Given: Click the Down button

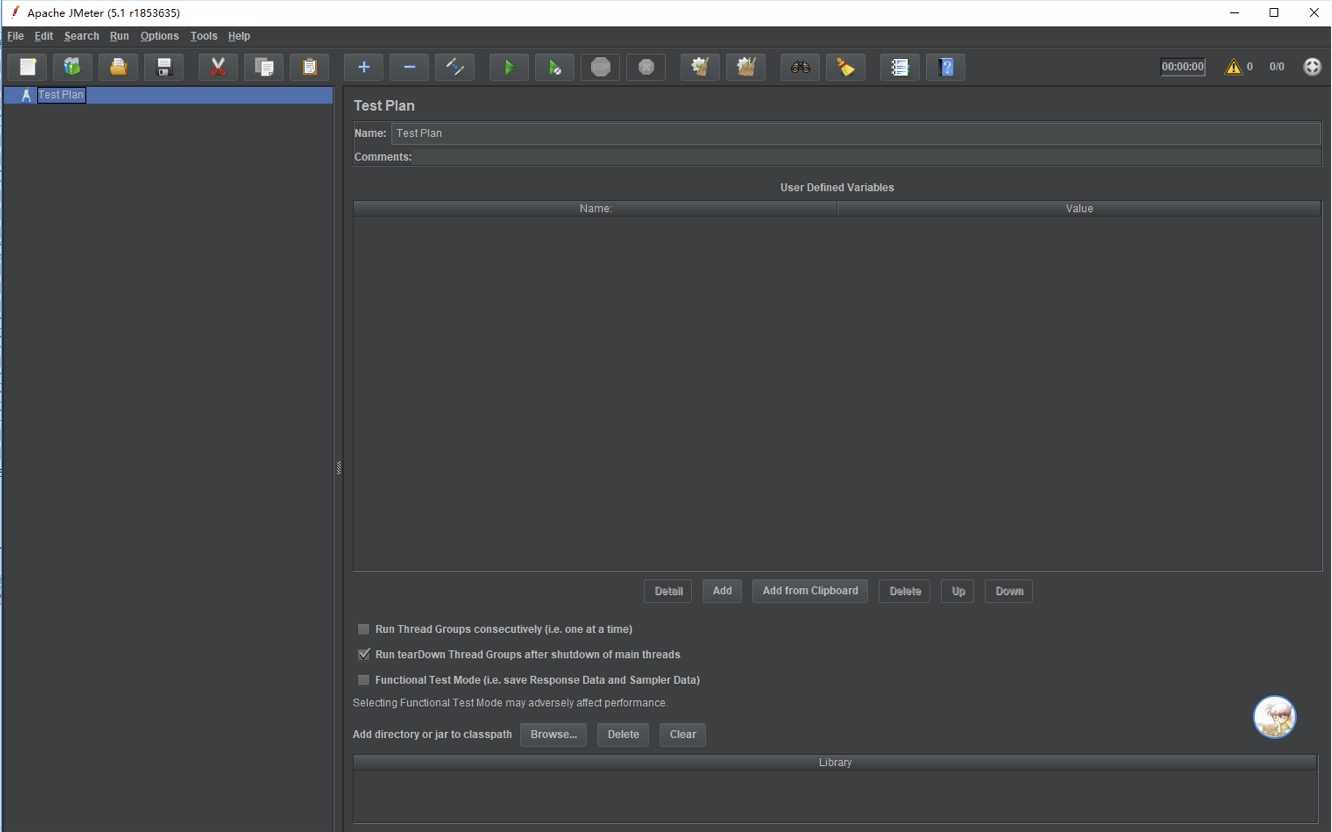Looking at the screenshot, I should tap(1009, 591).
